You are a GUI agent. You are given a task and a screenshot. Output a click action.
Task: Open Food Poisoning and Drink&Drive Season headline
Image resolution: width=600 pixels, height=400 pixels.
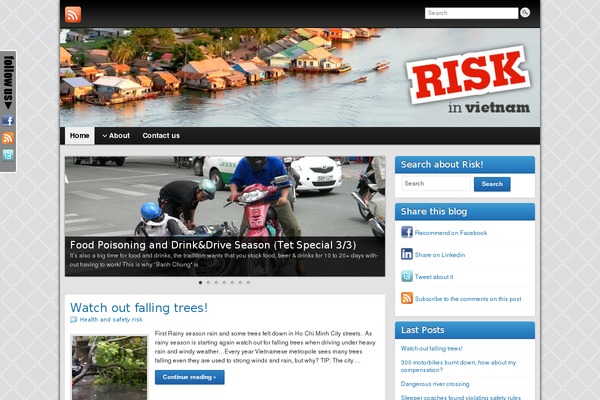(x=213, y=245)
